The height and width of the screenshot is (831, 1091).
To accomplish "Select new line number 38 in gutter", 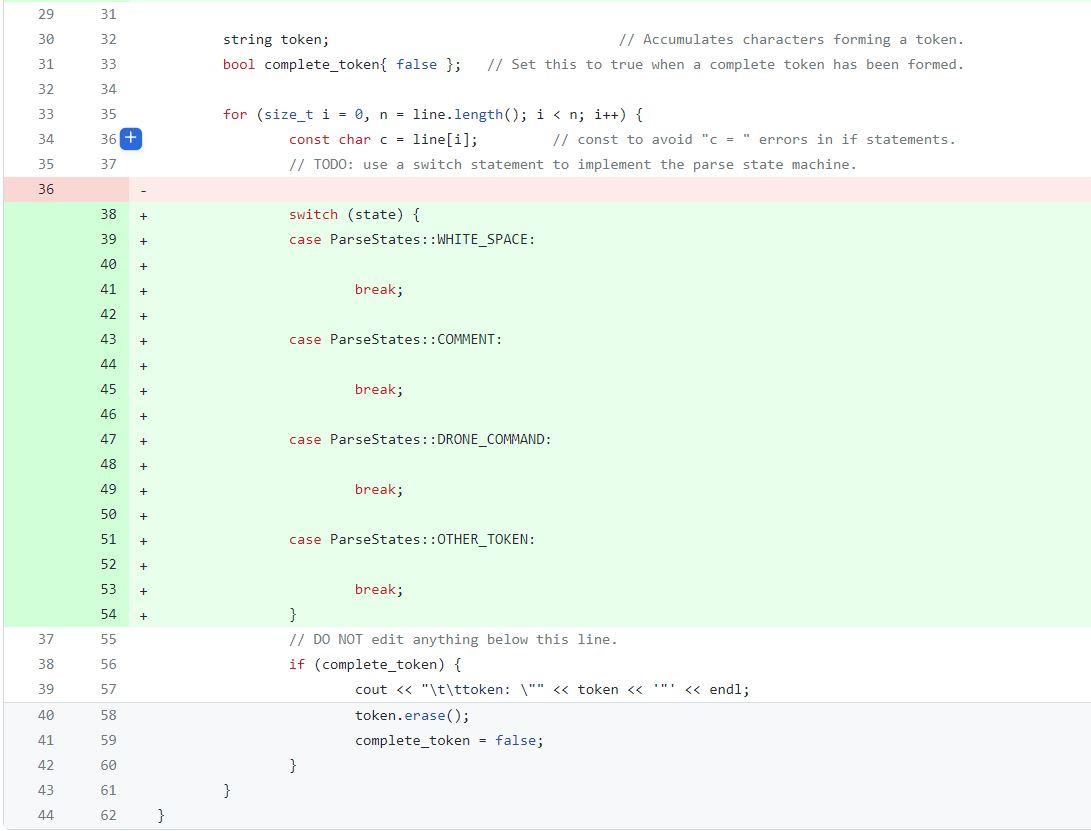I will (x=108, y=214).
